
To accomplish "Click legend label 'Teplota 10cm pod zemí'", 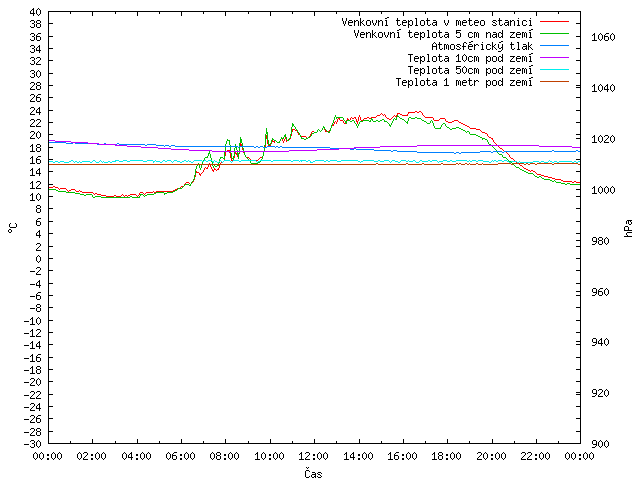I will click(470, 58).
